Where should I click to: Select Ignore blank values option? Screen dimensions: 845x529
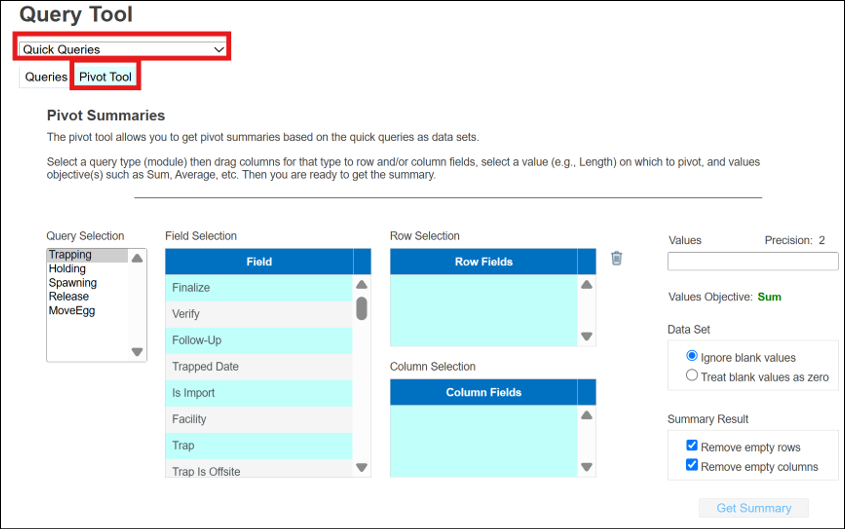[692, 357]
